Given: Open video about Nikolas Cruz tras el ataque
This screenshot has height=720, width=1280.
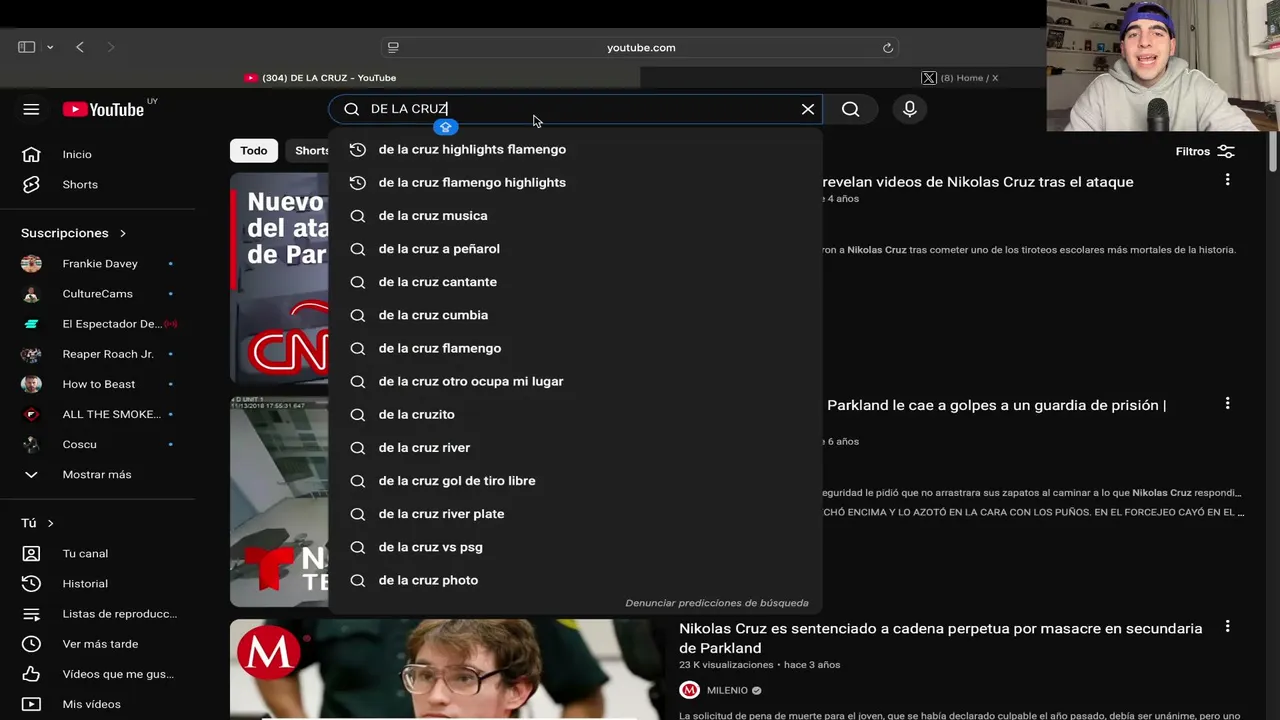Looking at the screenshot, I should click(978, 182).
